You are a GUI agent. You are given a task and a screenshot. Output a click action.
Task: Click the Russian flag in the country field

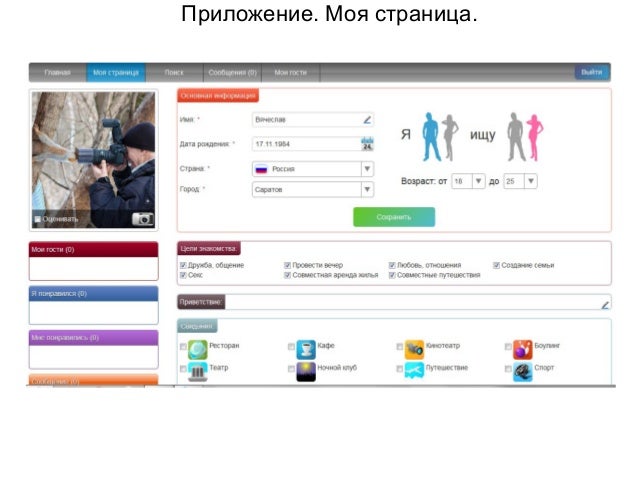pyautogui.click(x=261, y=169)
